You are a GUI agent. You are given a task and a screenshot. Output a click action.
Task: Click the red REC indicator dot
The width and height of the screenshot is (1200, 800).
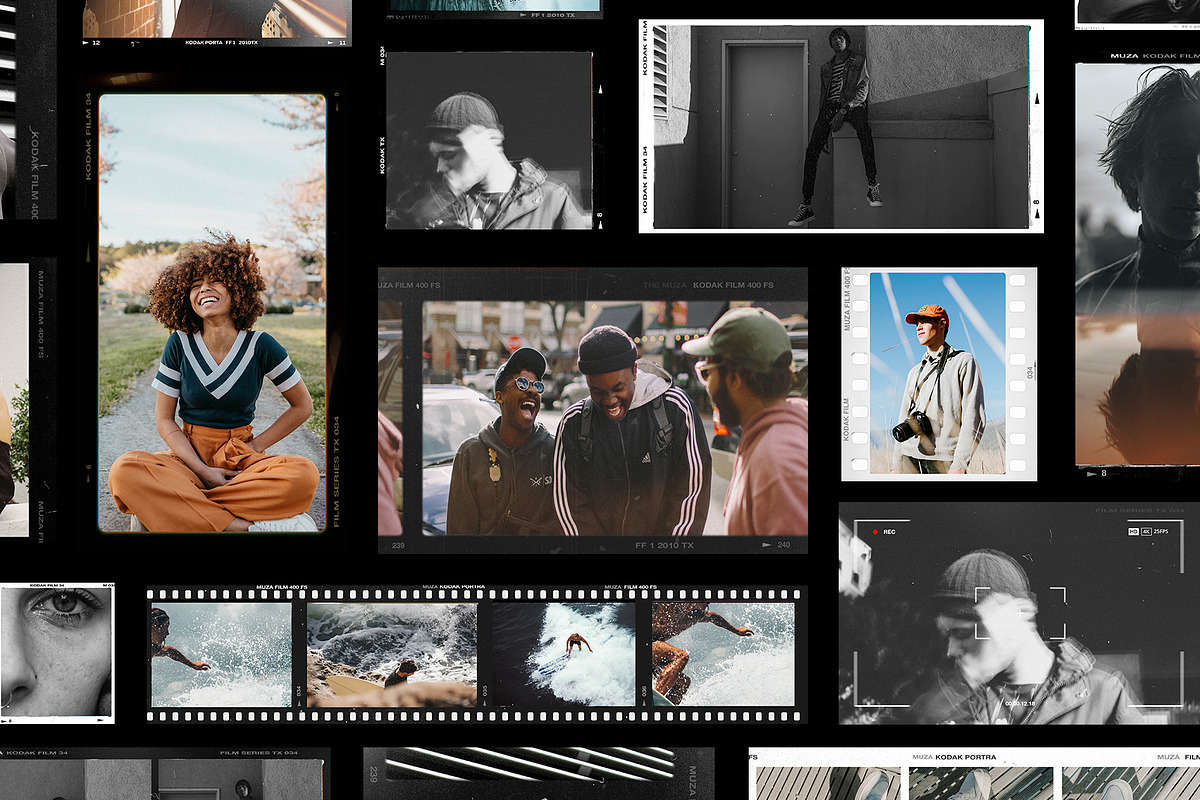point(874,532)
